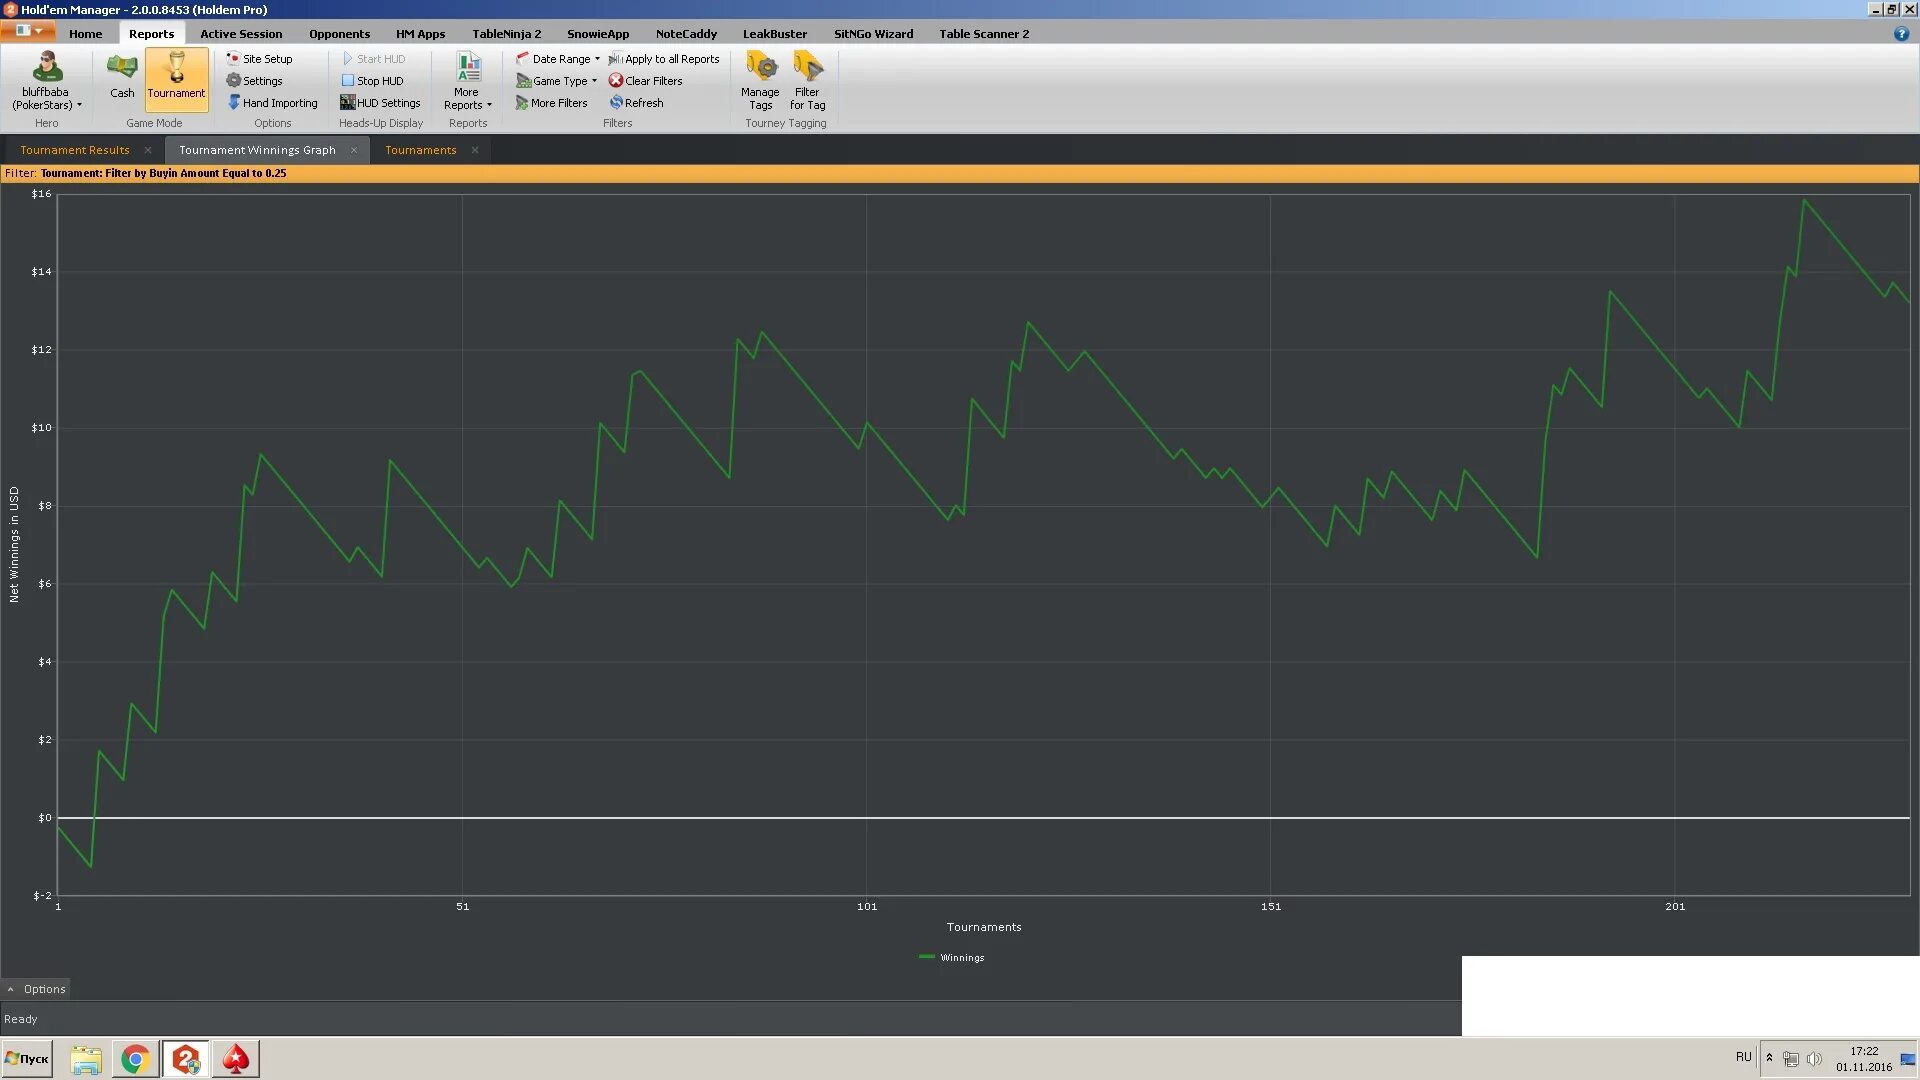This screenshot has width=1920, height=1080.
Task: Open the Date Range filter dropdown
Action: tap(558, 59)
